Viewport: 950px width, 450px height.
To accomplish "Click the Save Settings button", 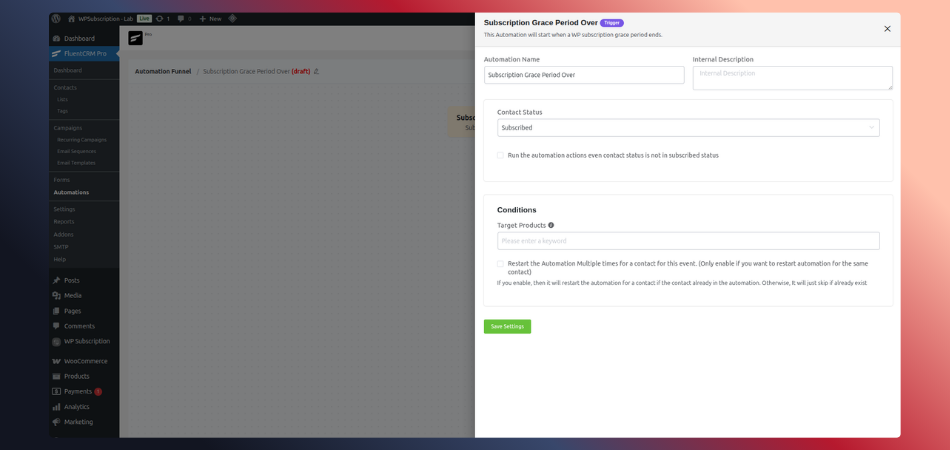I will 507,326.
